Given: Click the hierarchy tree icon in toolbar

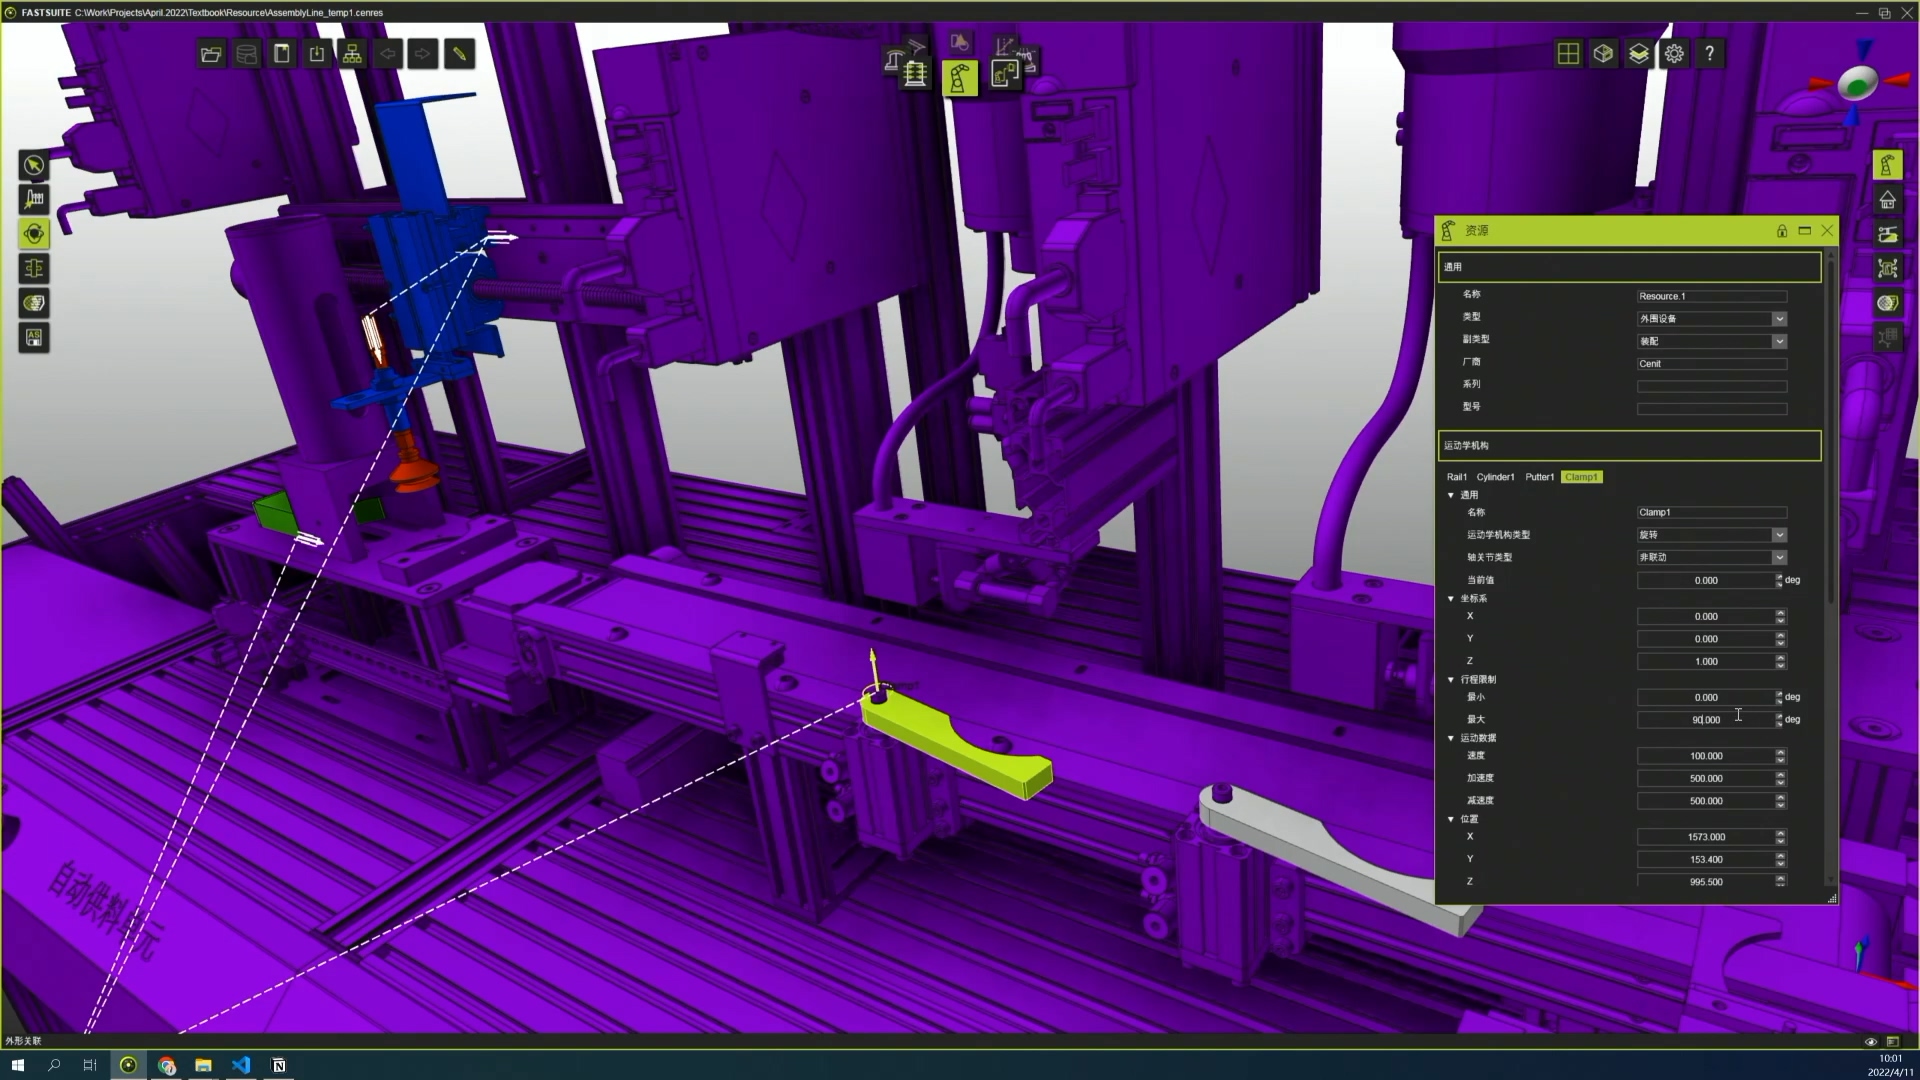Looking at the screenshot, I should click(352, 54).
